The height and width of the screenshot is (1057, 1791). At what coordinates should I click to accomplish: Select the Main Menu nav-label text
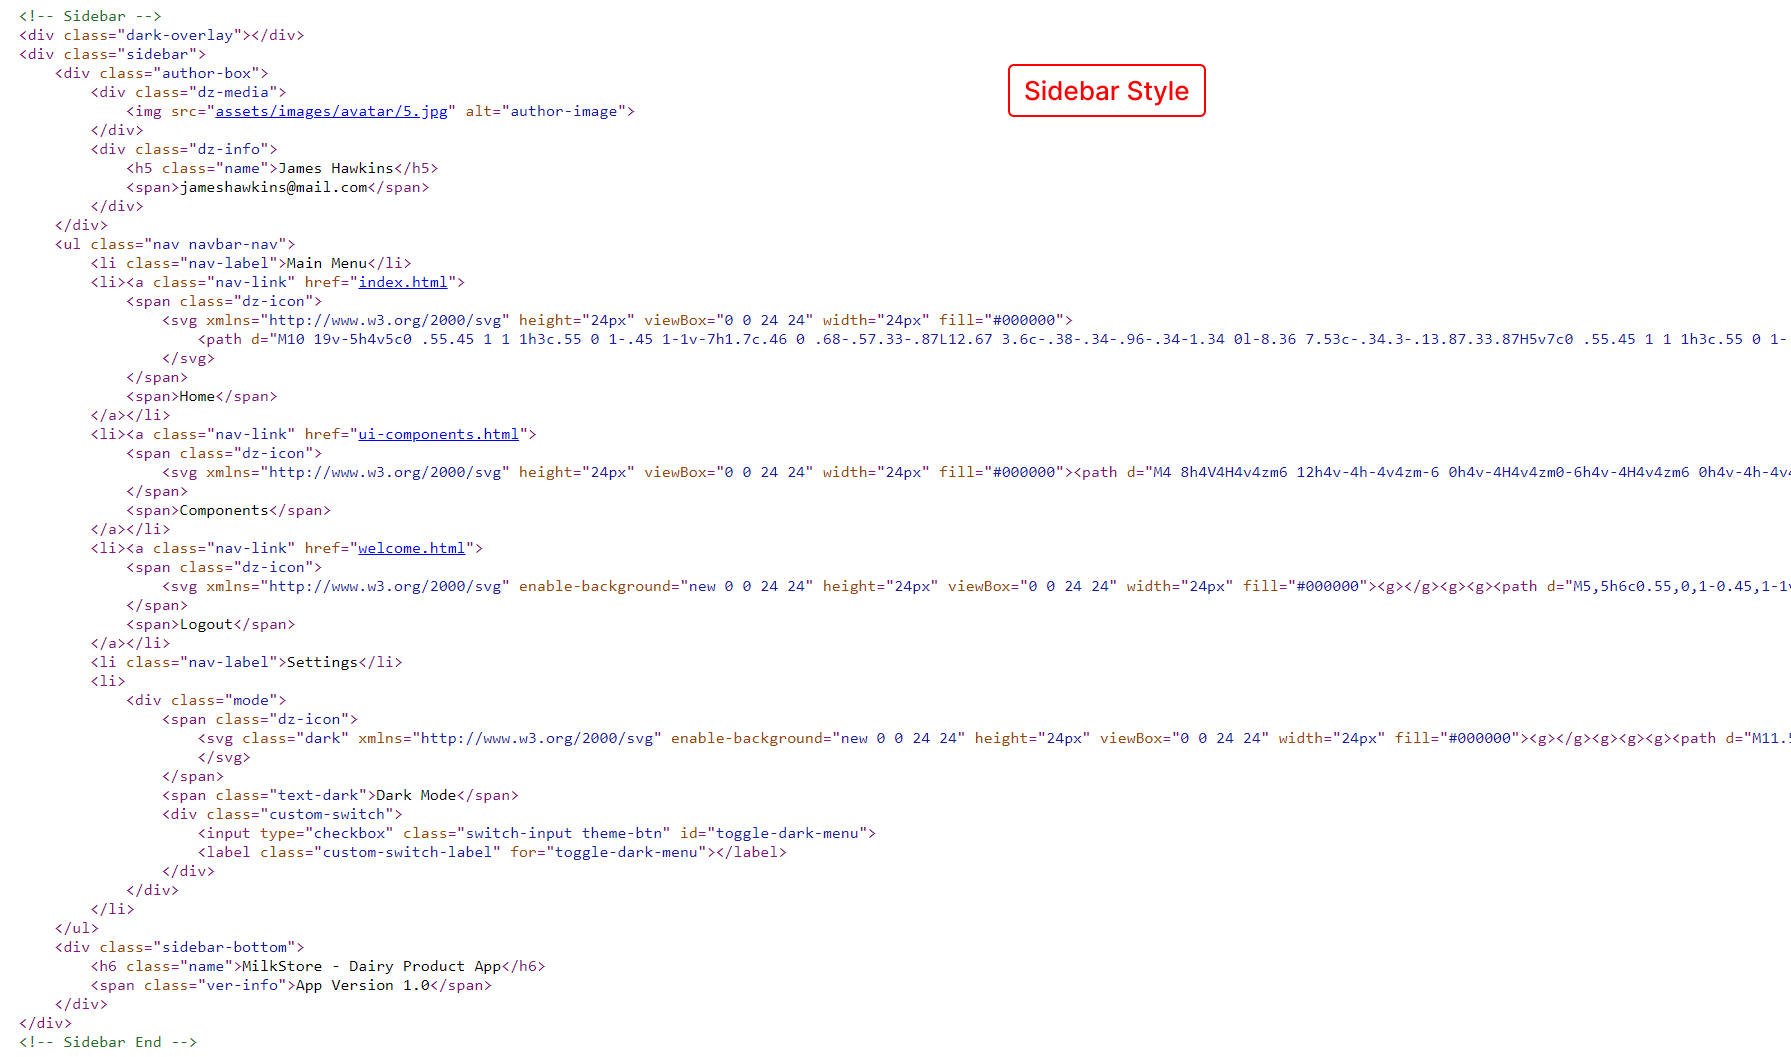[326, 263]
